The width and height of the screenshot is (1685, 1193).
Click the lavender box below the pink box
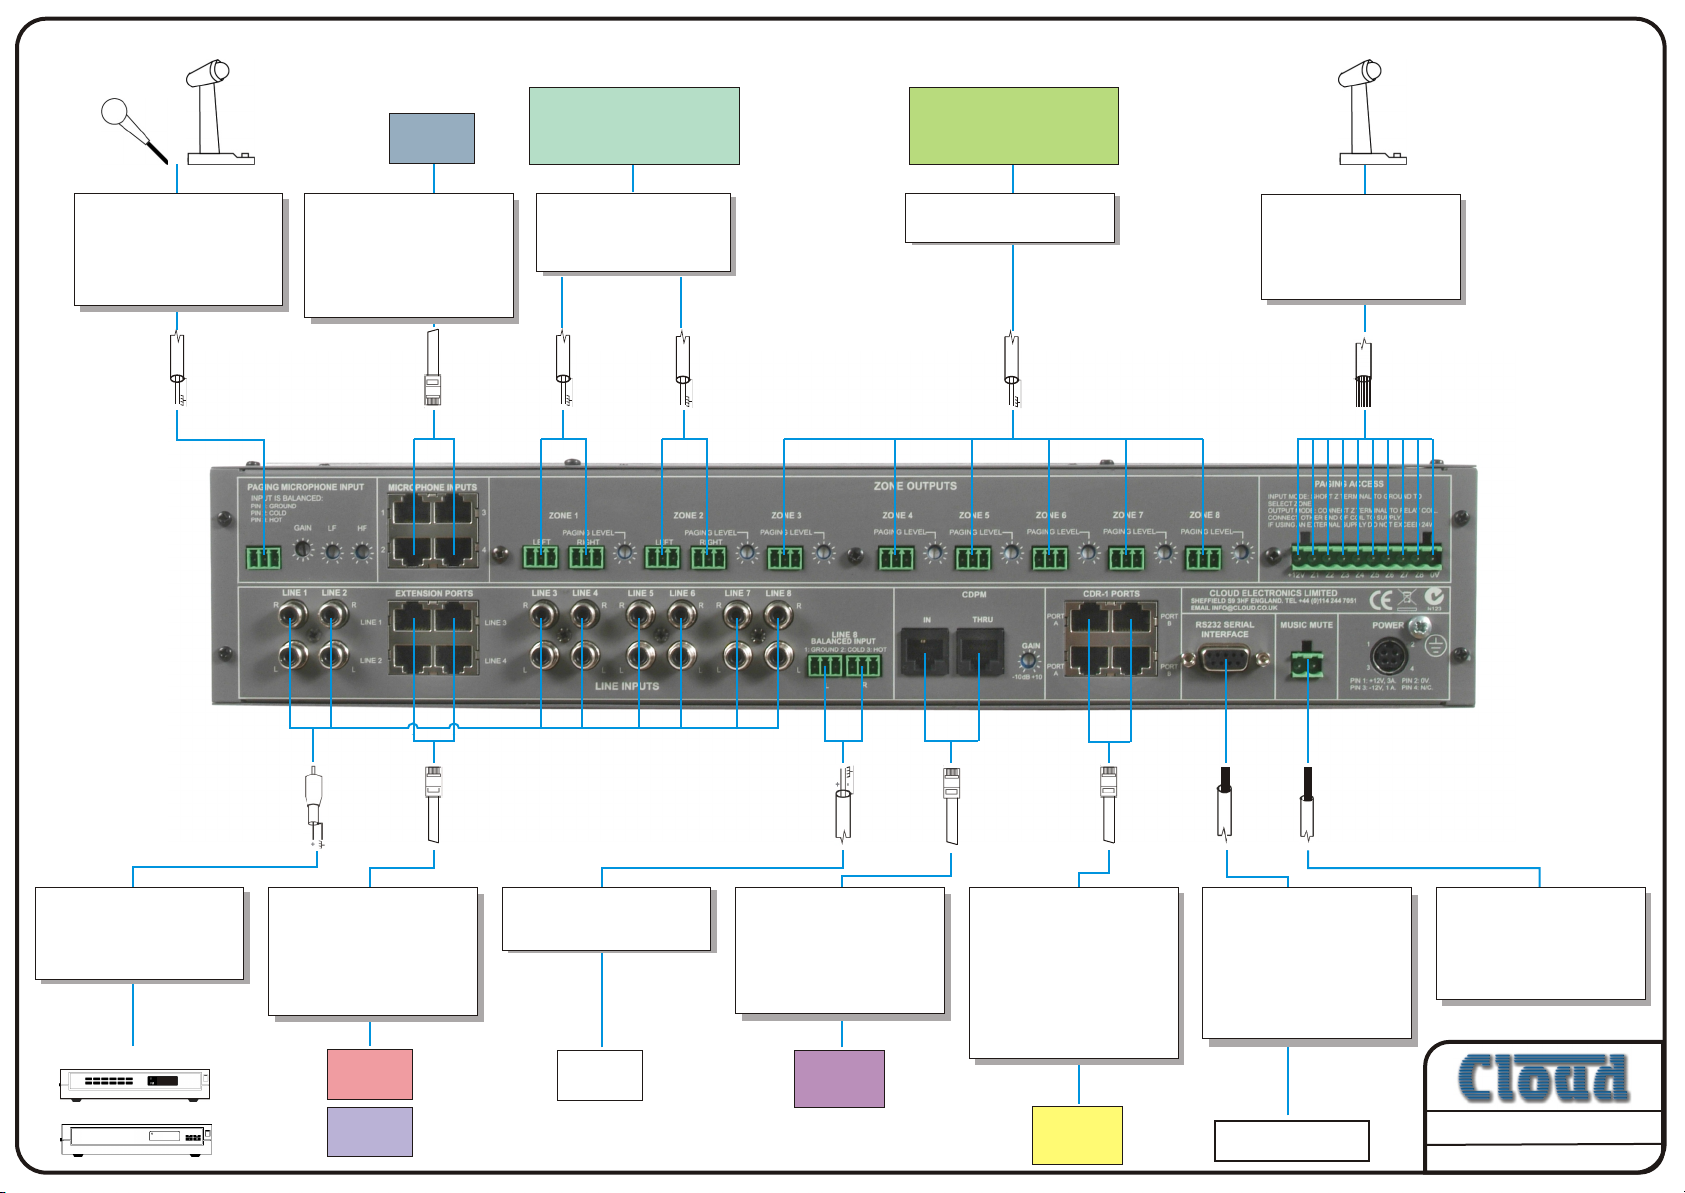click(x=370, y=1132)
